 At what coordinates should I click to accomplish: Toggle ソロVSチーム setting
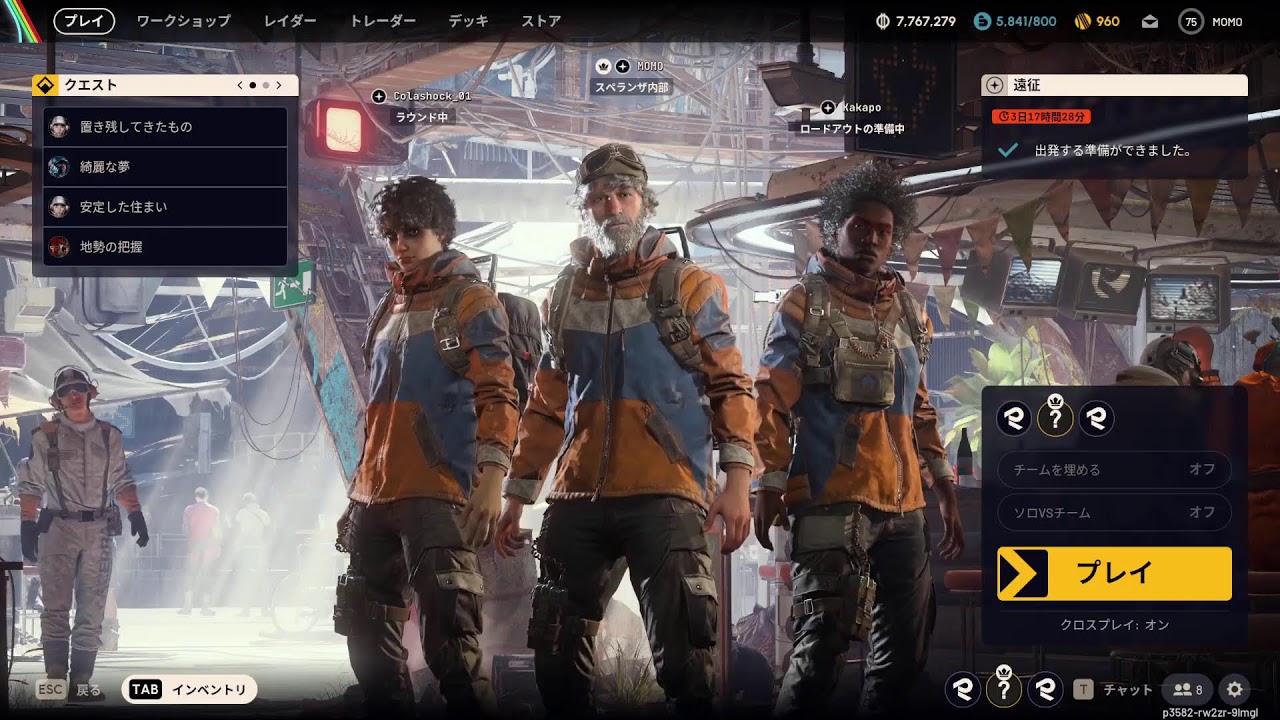(1114, 512)
